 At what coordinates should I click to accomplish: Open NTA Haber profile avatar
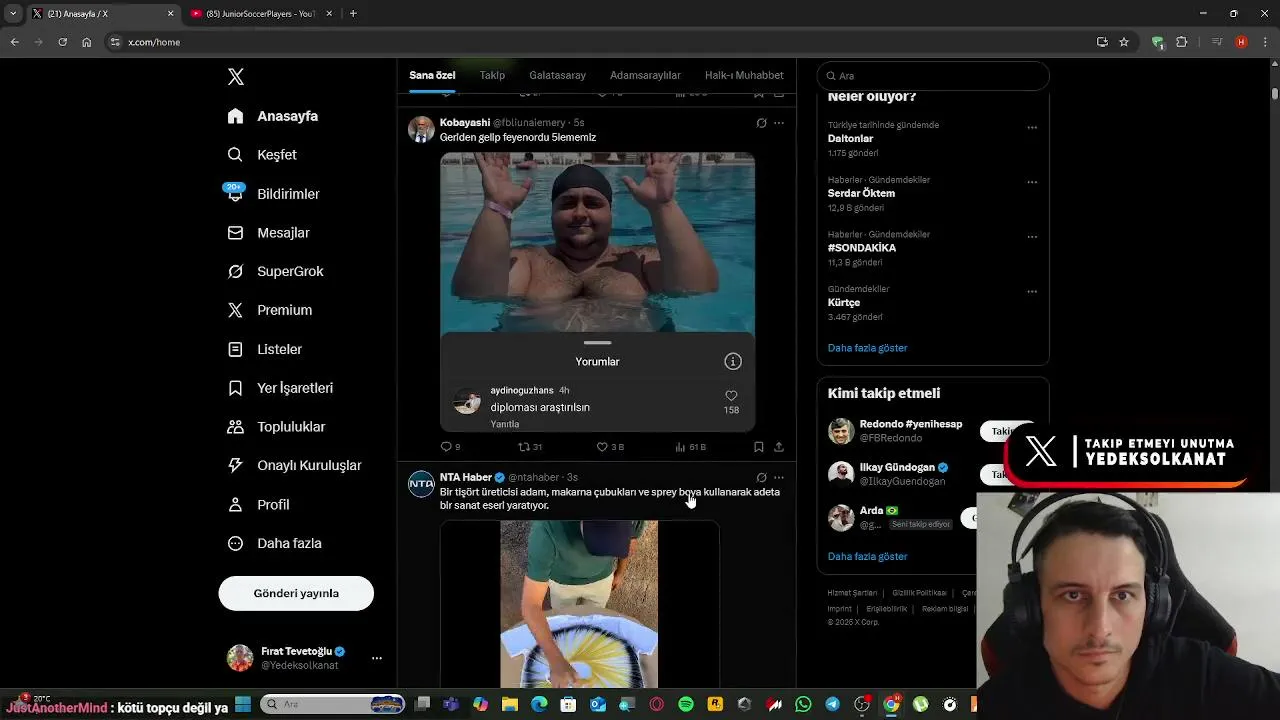click(x=421, y=484)
